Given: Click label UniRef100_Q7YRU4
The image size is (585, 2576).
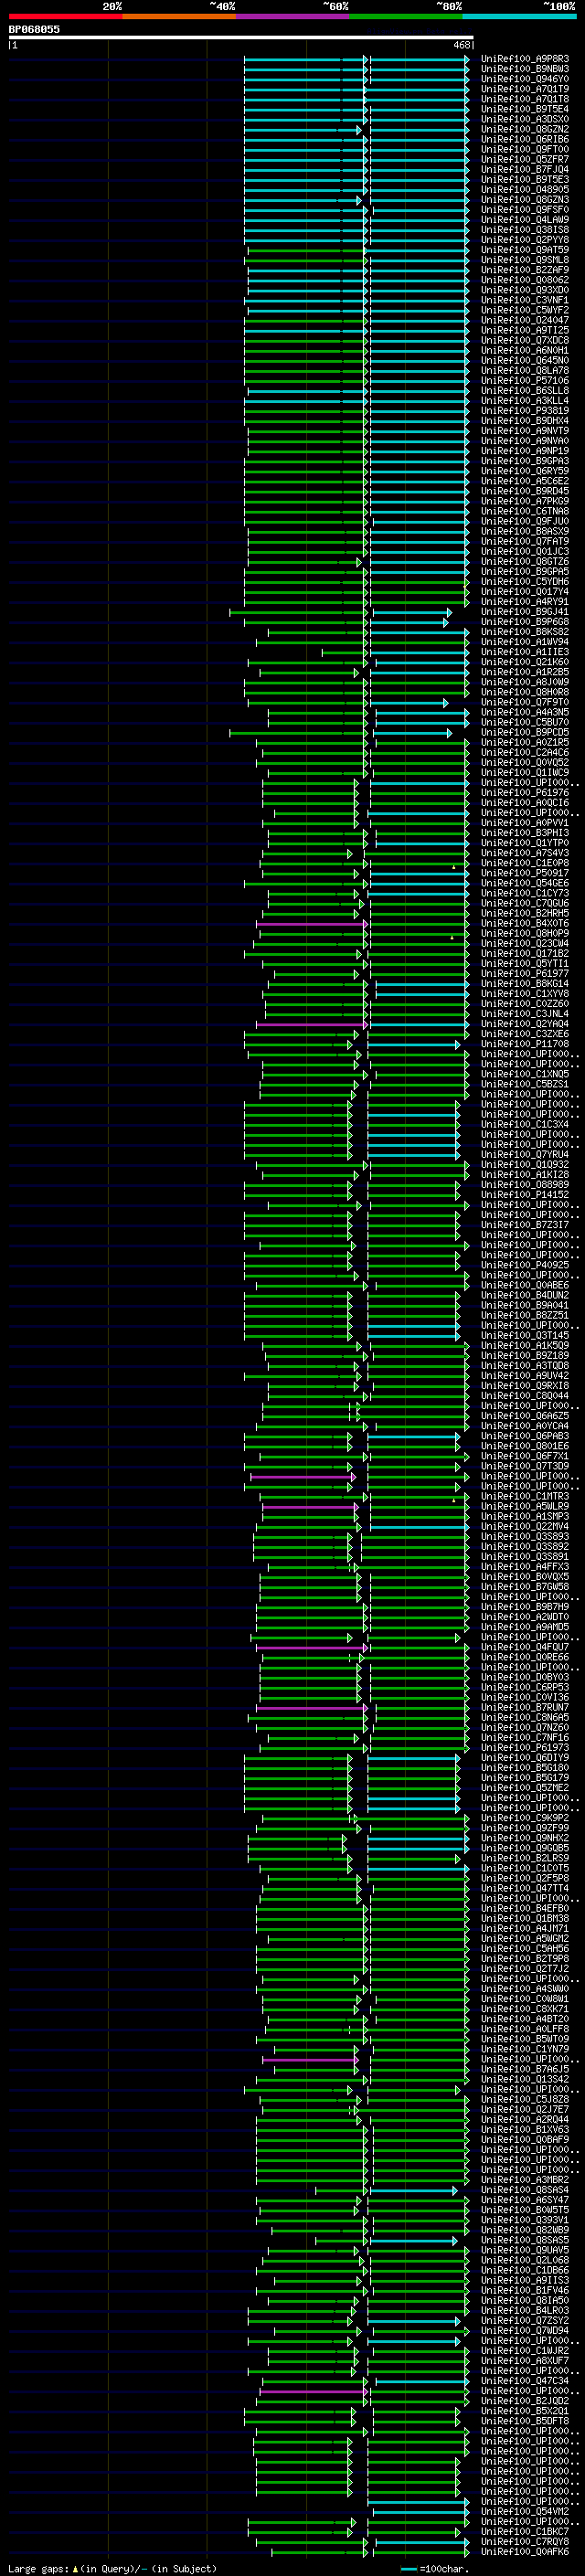Looking at the screenshot, I should click(x=525, y=1155).
